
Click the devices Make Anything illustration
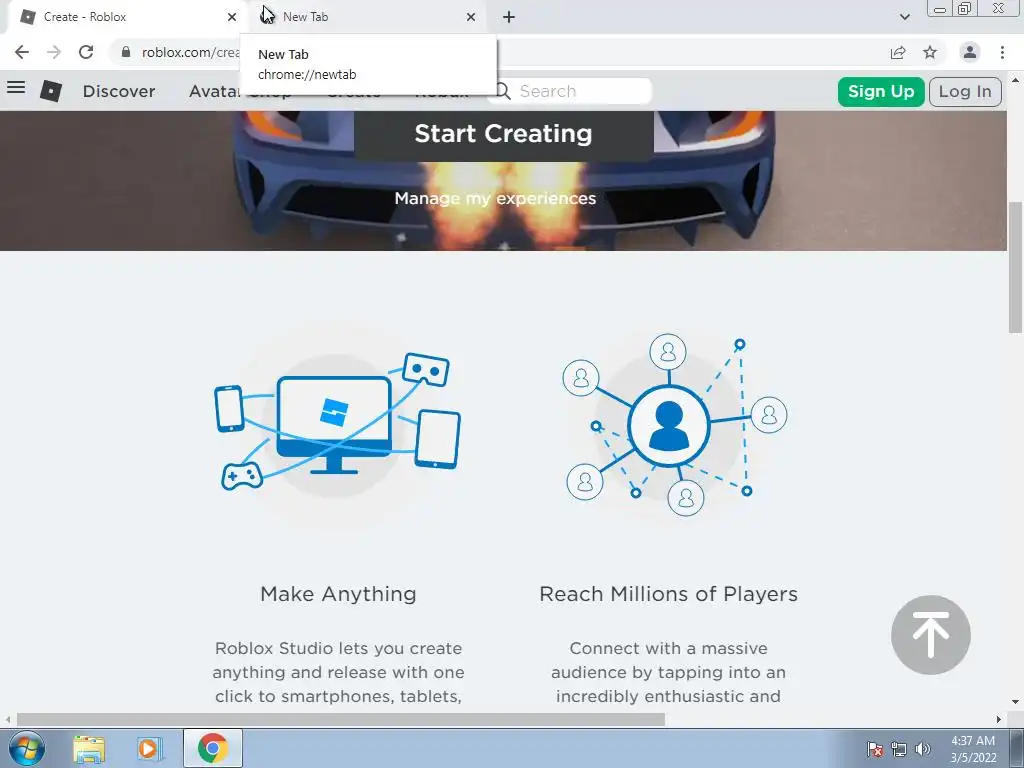337,422
